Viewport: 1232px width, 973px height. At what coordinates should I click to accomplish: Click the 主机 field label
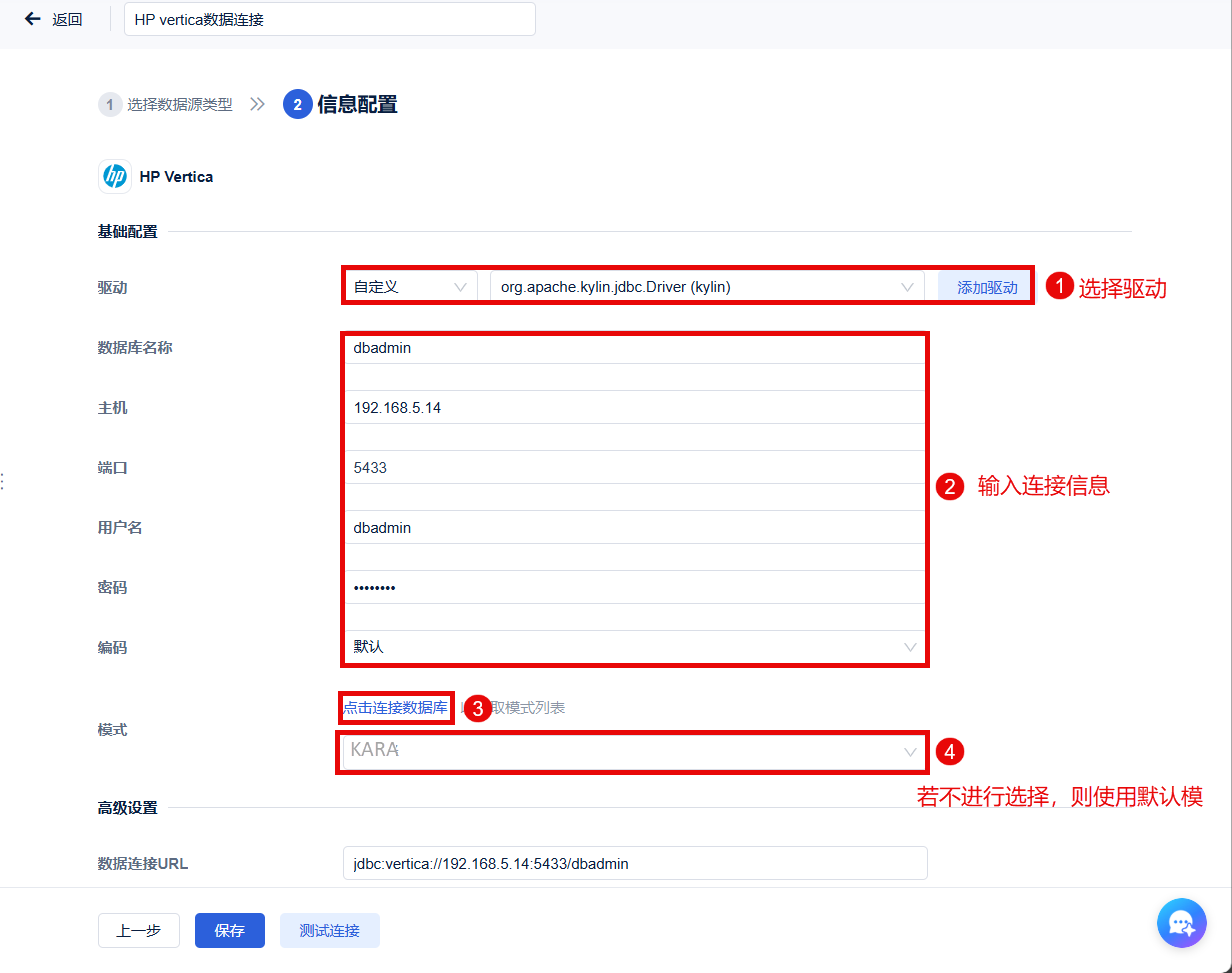112,408
